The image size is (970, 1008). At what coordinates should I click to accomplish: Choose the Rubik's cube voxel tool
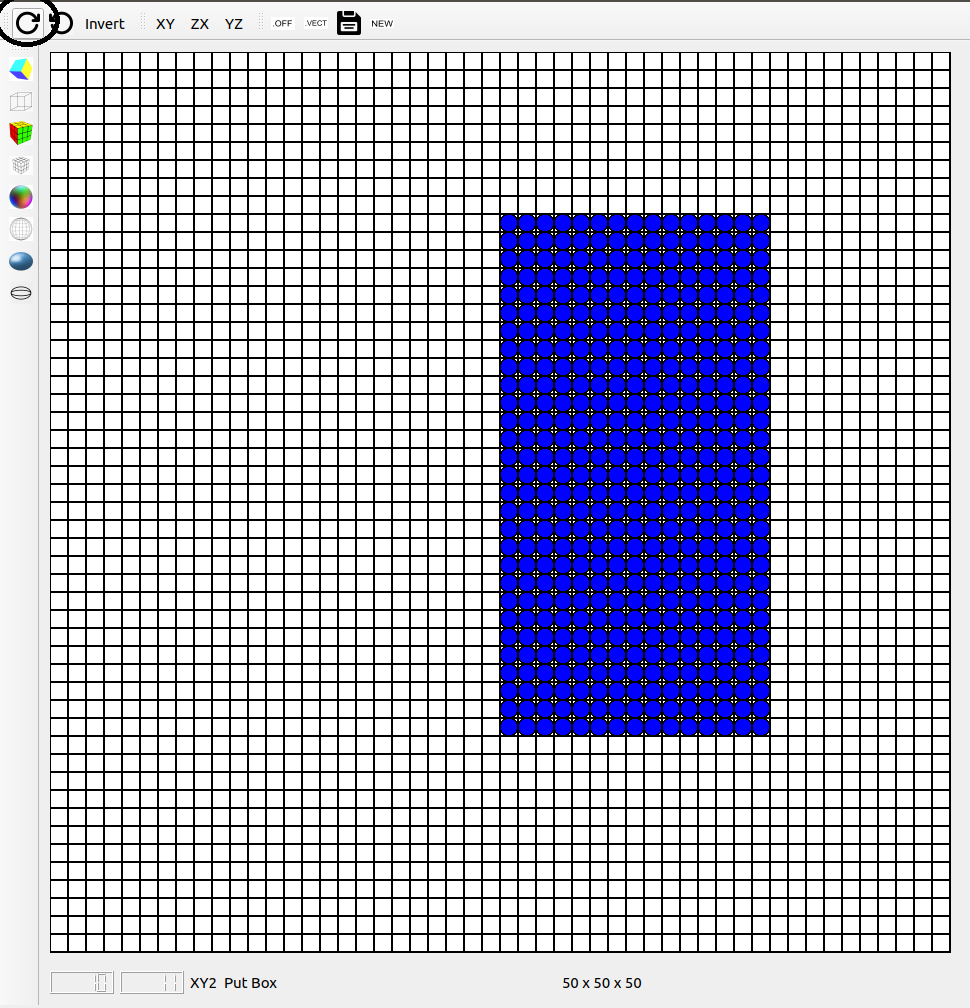[20, 132]
